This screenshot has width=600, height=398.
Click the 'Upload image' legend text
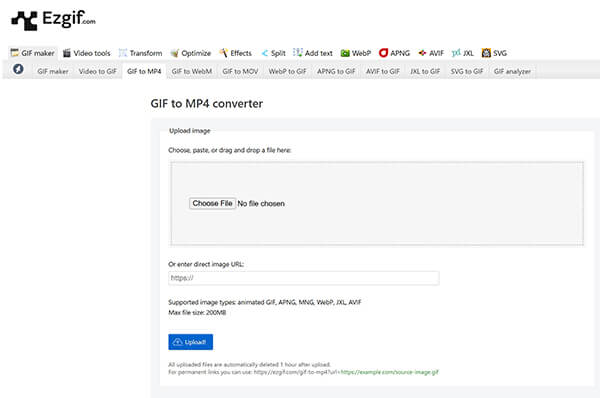point(190,131)
